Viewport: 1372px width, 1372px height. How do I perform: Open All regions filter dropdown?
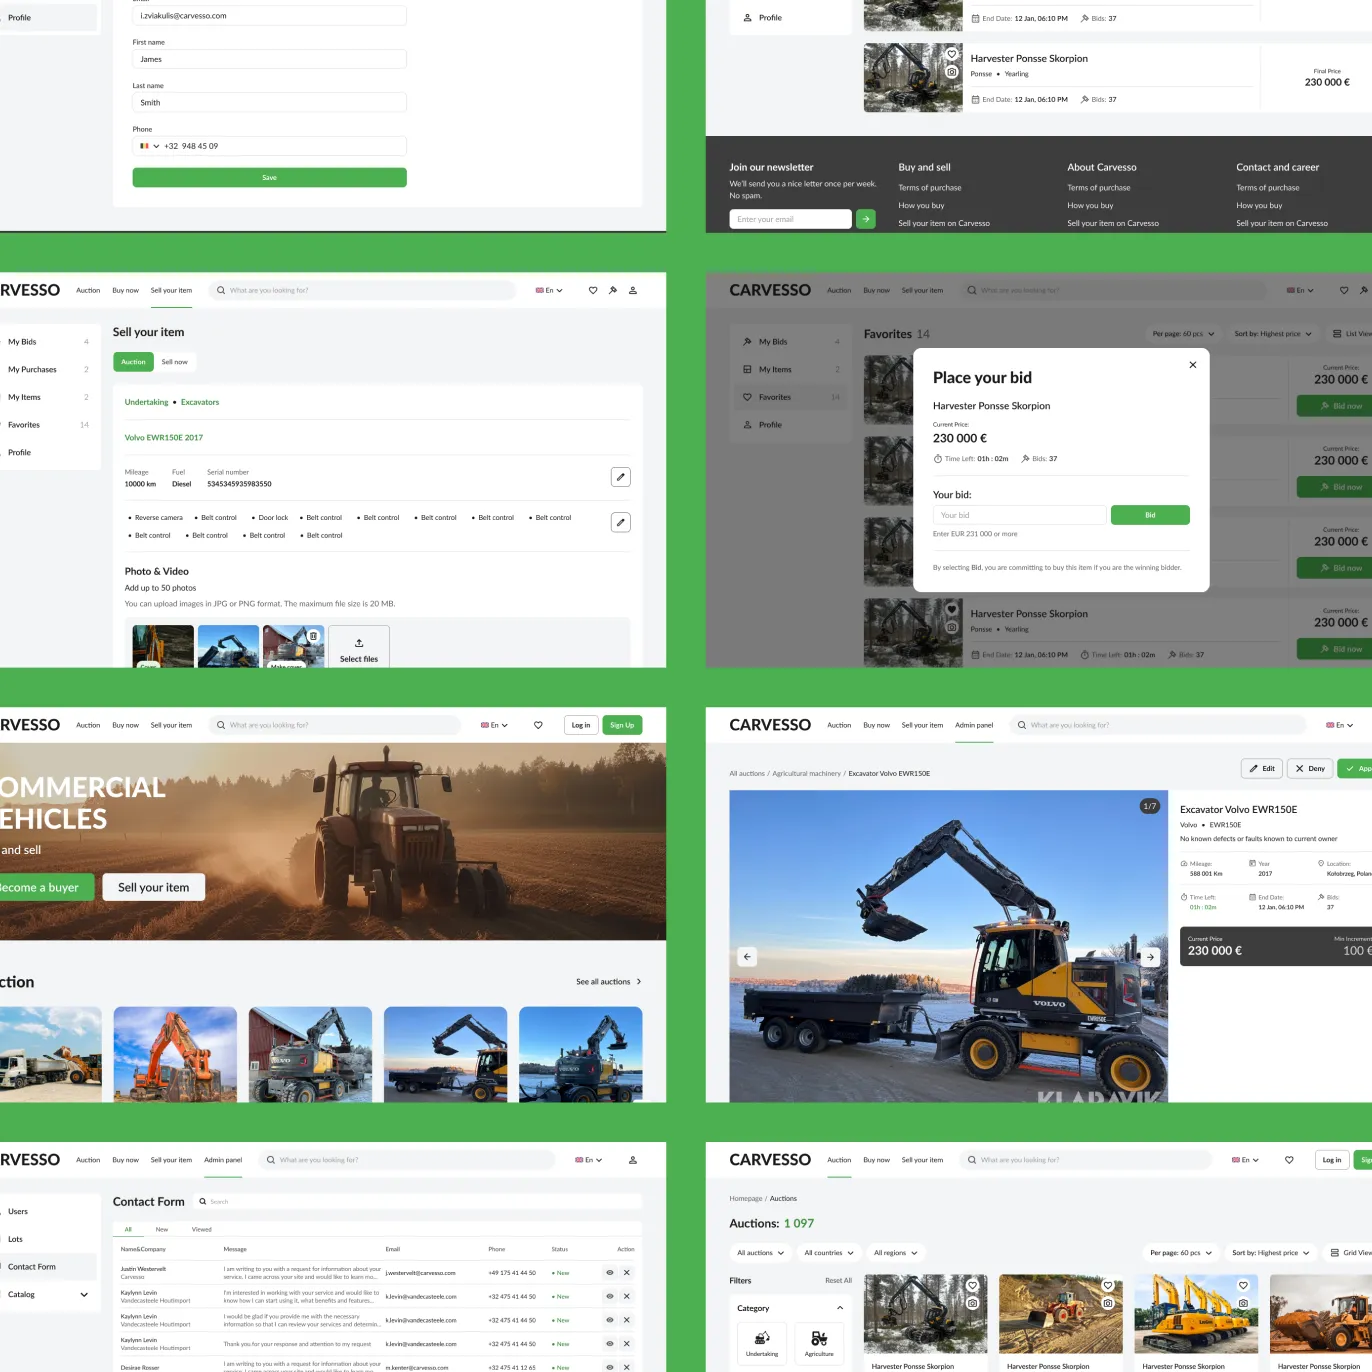click(896, 1253)
